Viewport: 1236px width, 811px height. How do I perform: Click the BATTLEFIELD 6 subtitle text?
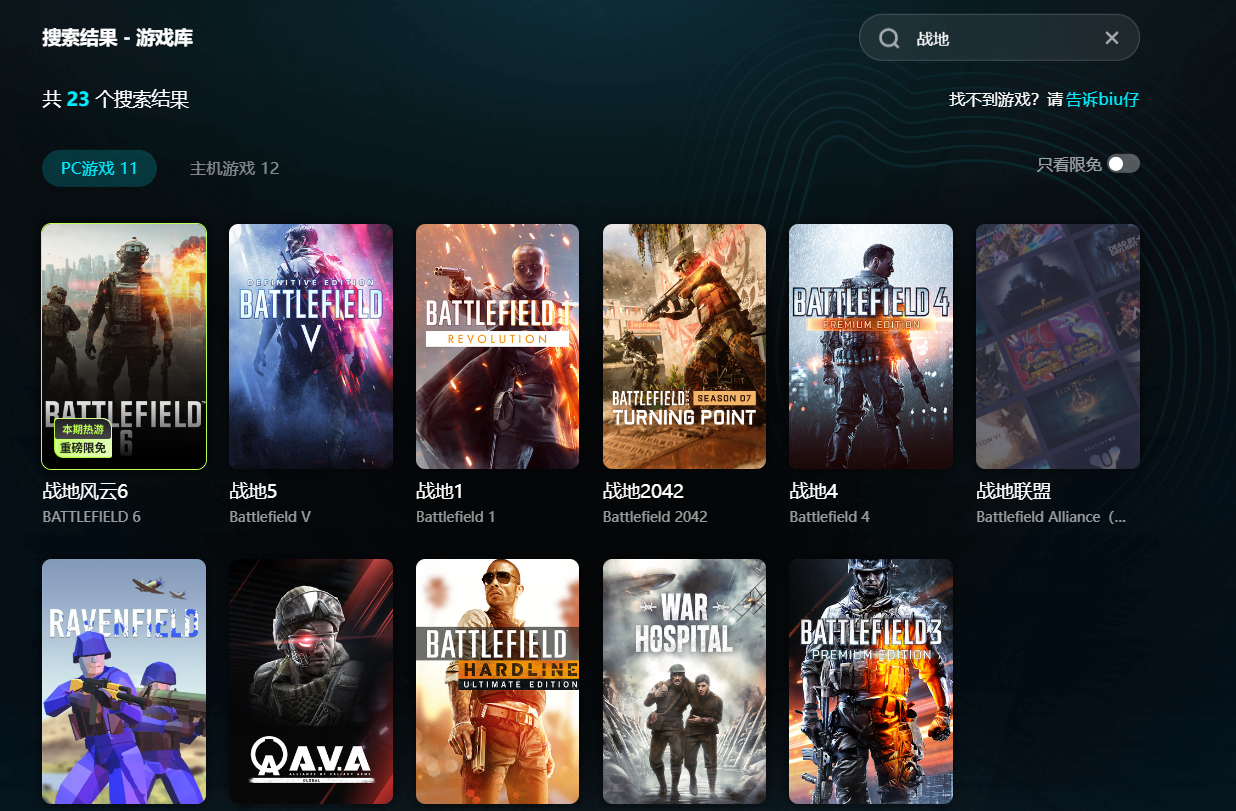[92, 517]
